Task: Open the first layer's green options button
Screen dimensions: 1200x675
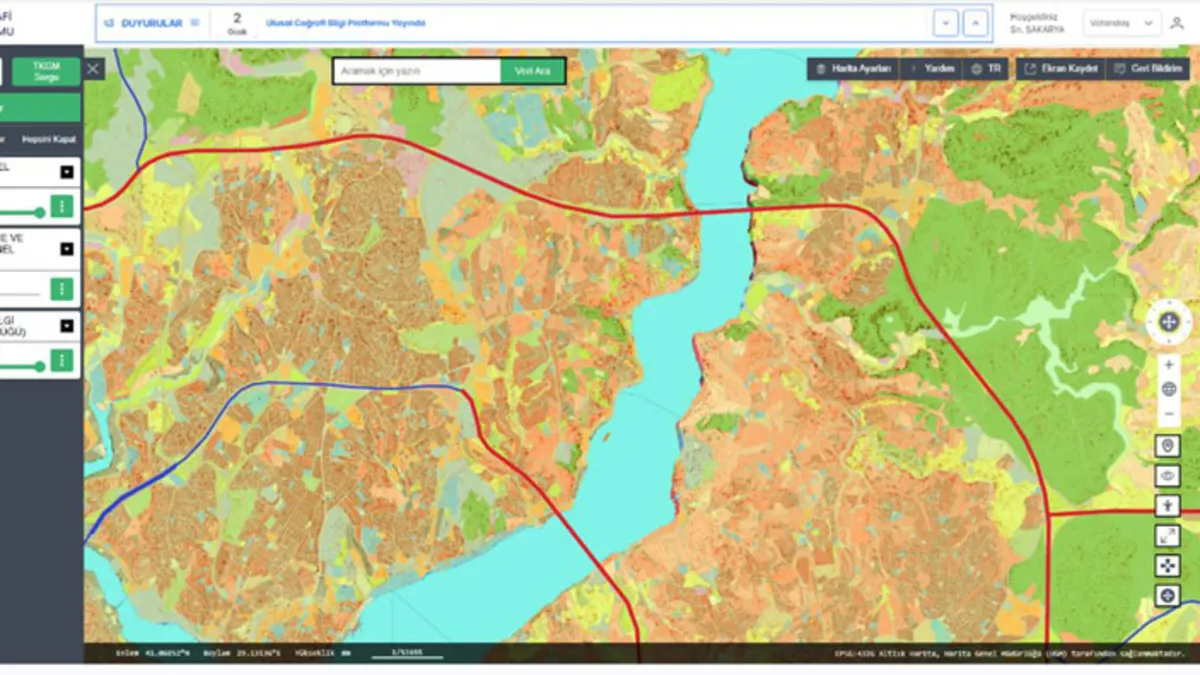Action: pyautogui.click(x=63, y=207)
